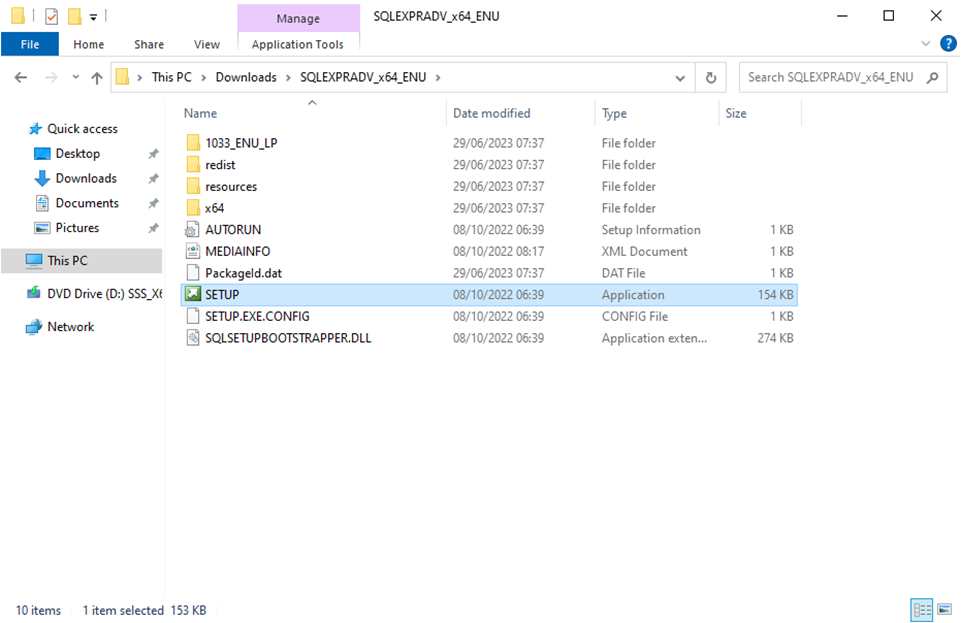Viewport: 961px width, 623px height.
Task: Sort by the Date modified column header
Action: pyautogui.click(x=492, y=113)
